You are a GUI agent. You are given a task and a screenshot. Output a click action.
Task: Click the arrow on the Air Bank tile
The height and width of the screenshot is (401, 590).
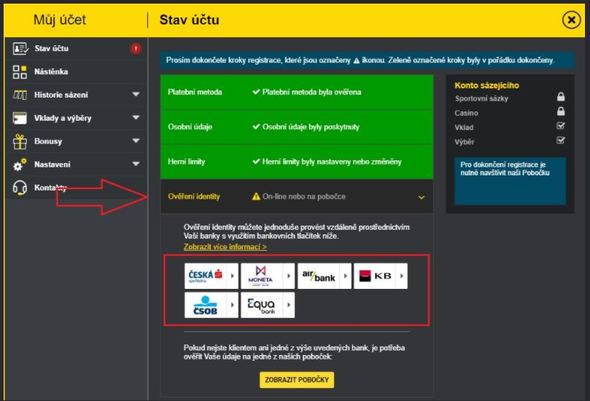click(345, 276)
